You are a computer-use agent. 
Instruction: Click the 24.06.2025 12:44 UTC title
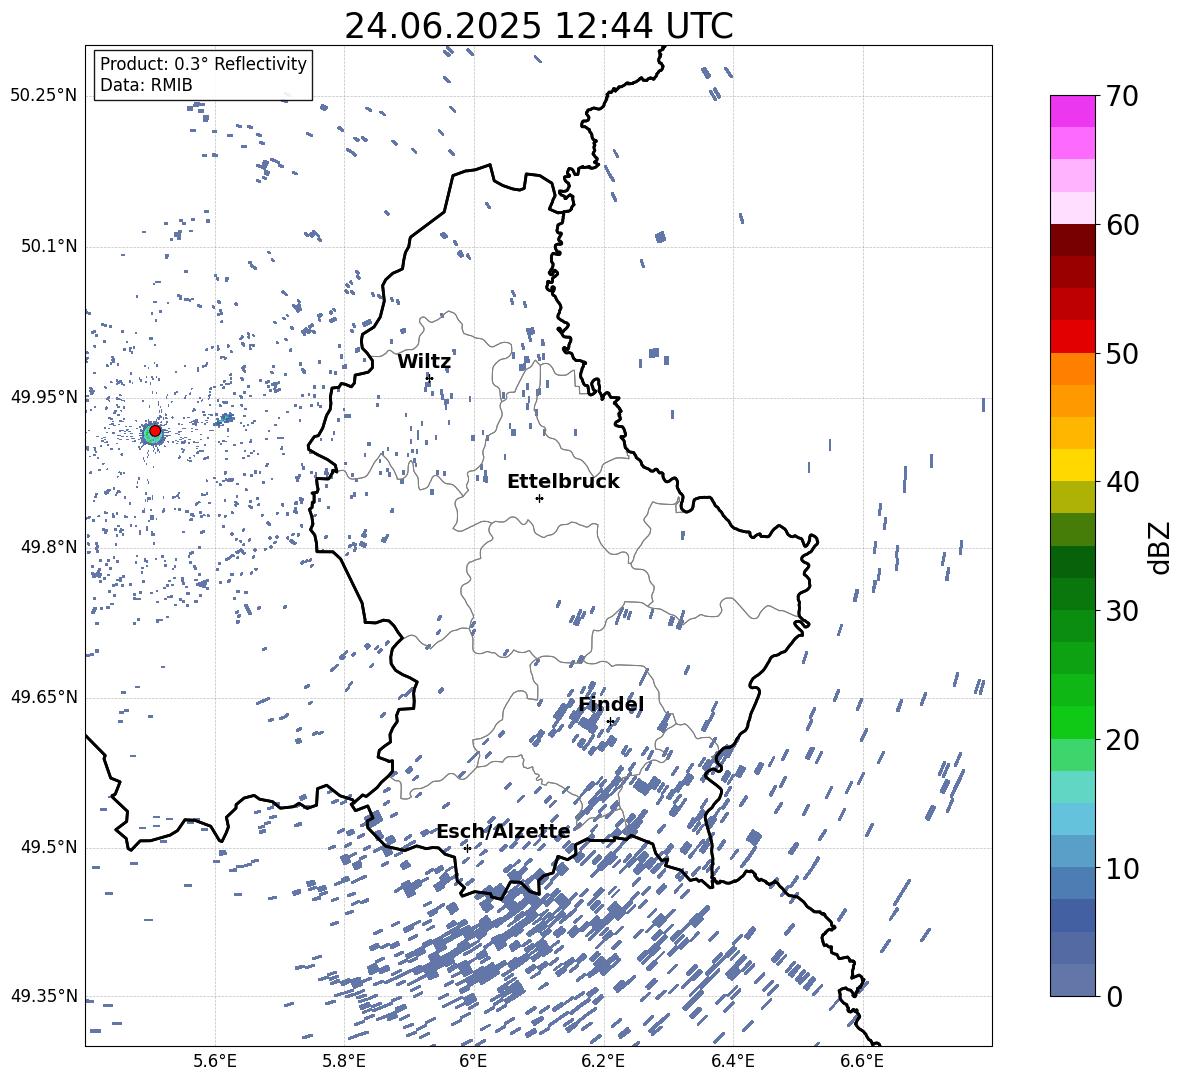point(538,26)
